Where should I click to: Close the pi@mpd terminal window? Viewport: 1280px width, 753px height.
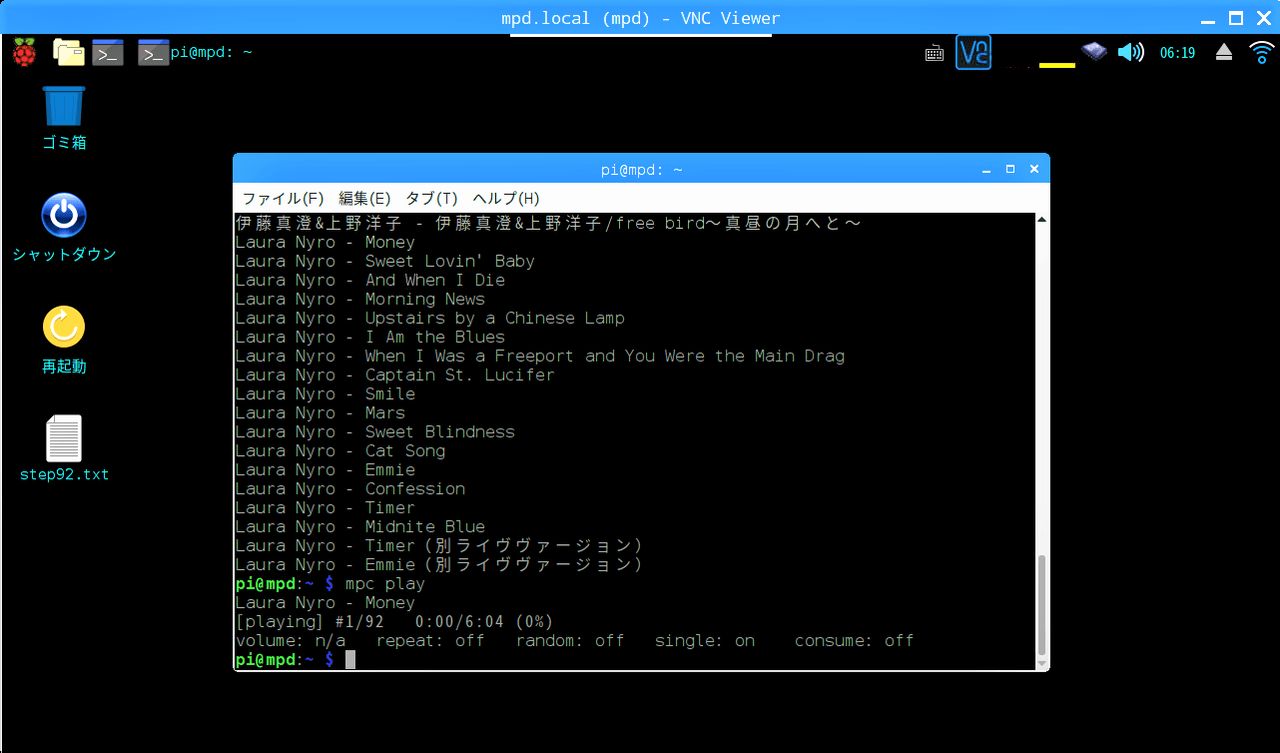pyautogui.click(x=1034, y=169)
